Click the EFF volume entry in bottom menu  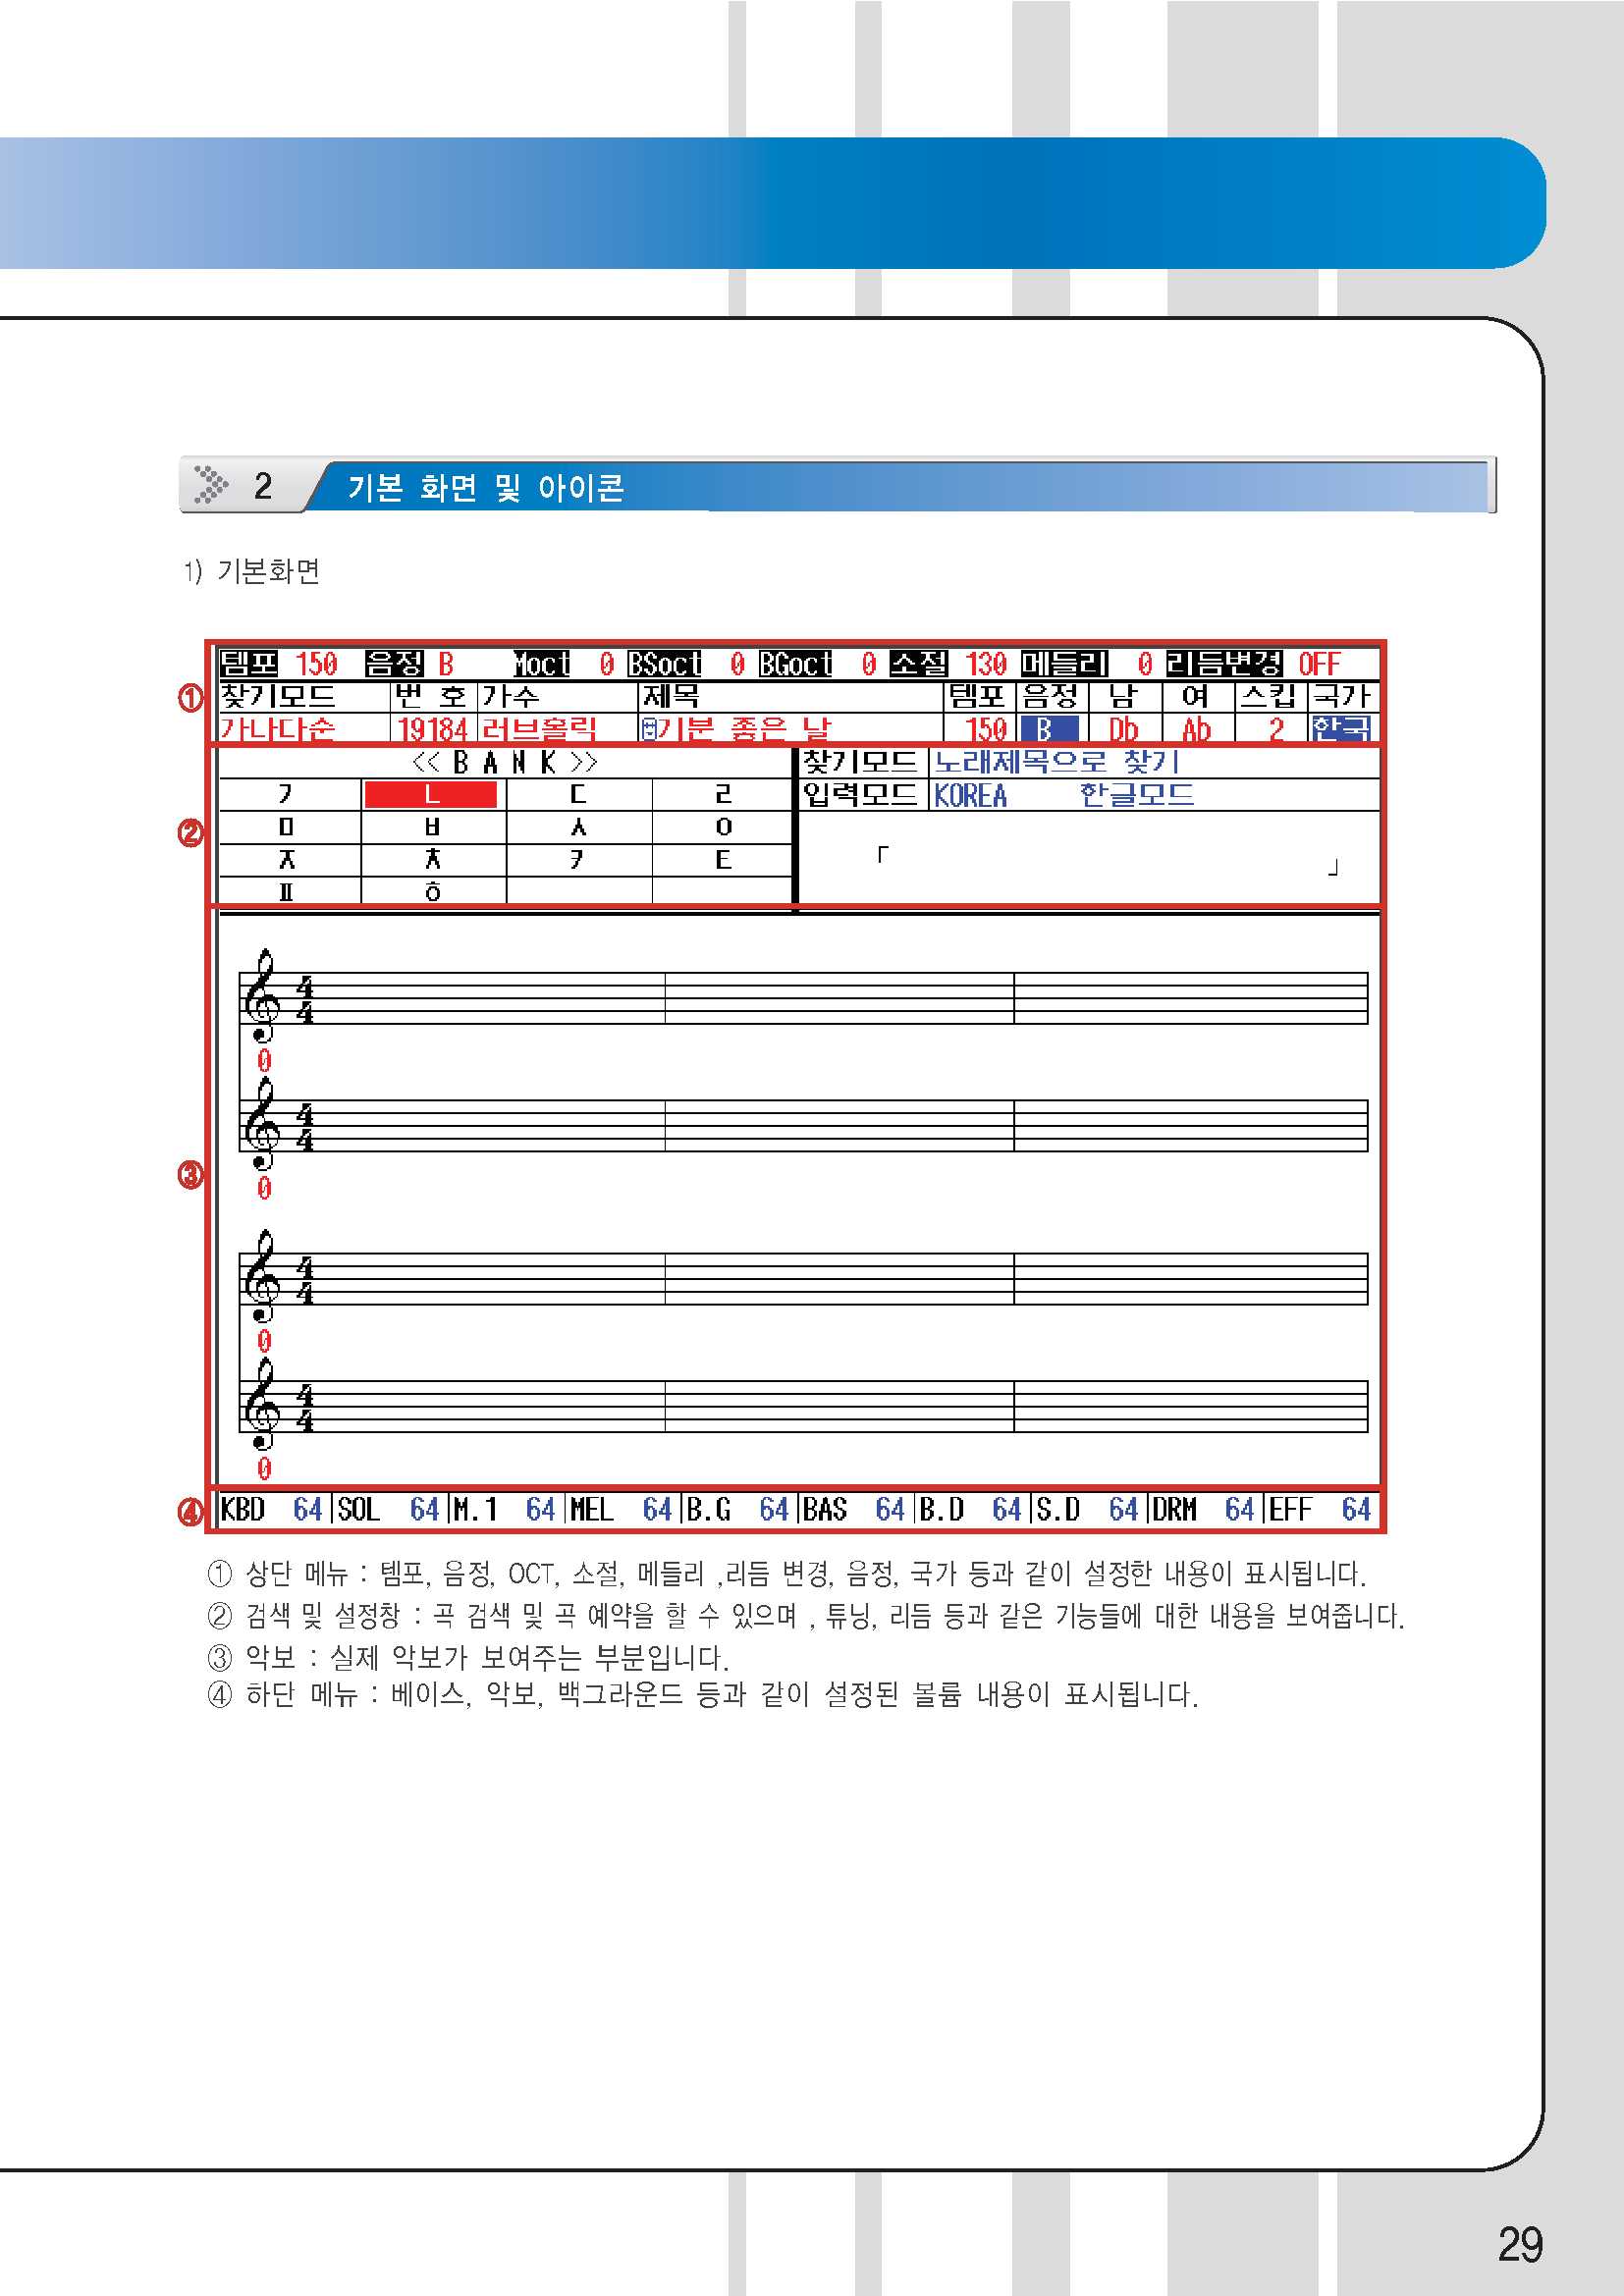point(1320,1509)
